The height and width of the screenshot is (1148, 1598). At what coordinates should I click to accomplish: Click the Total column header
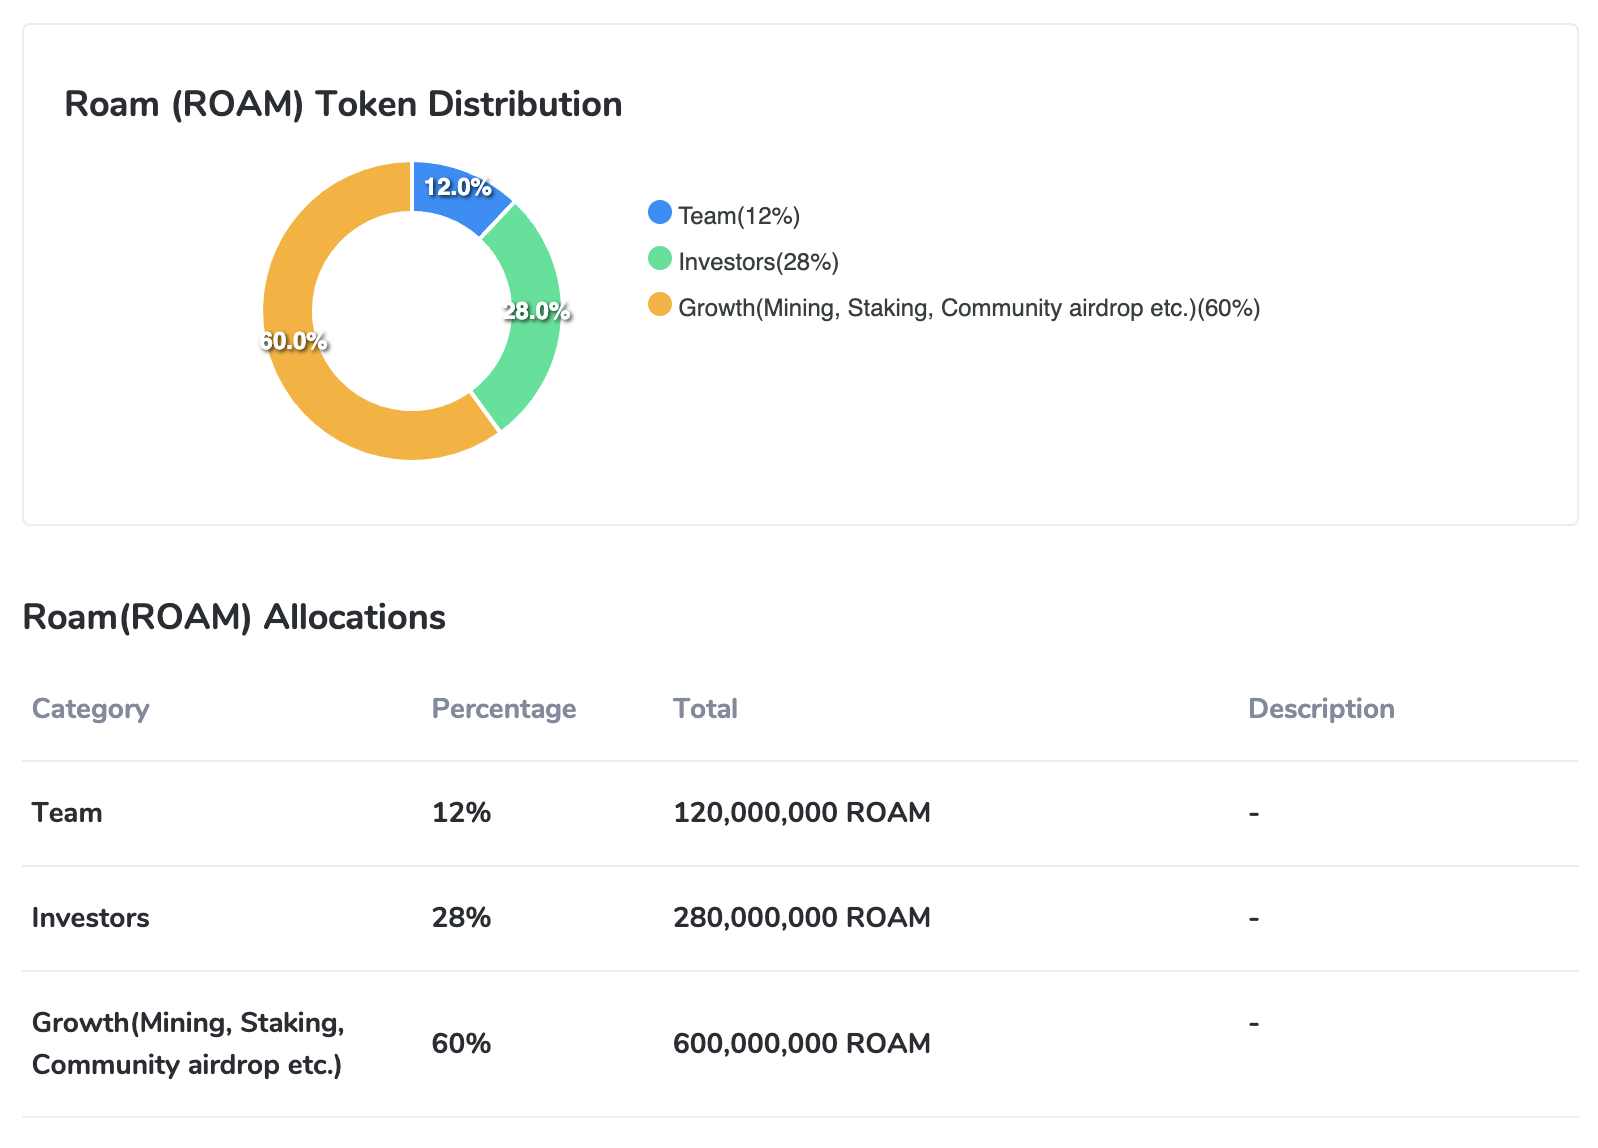click(705, 709)
